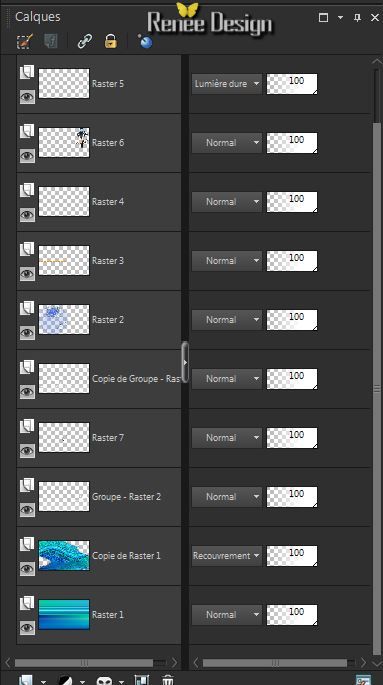Click the Raster 2 layer thumbnail
The image size is (383, 685).
(x=64, y=319)
